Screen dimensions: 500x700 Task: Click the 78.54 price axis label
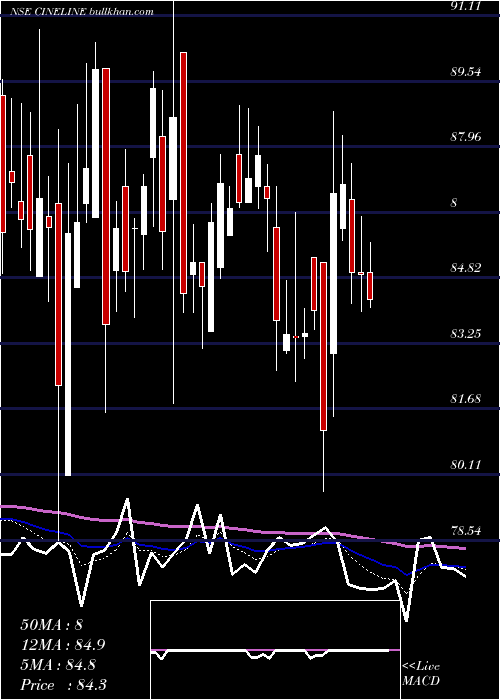[466, 531]
